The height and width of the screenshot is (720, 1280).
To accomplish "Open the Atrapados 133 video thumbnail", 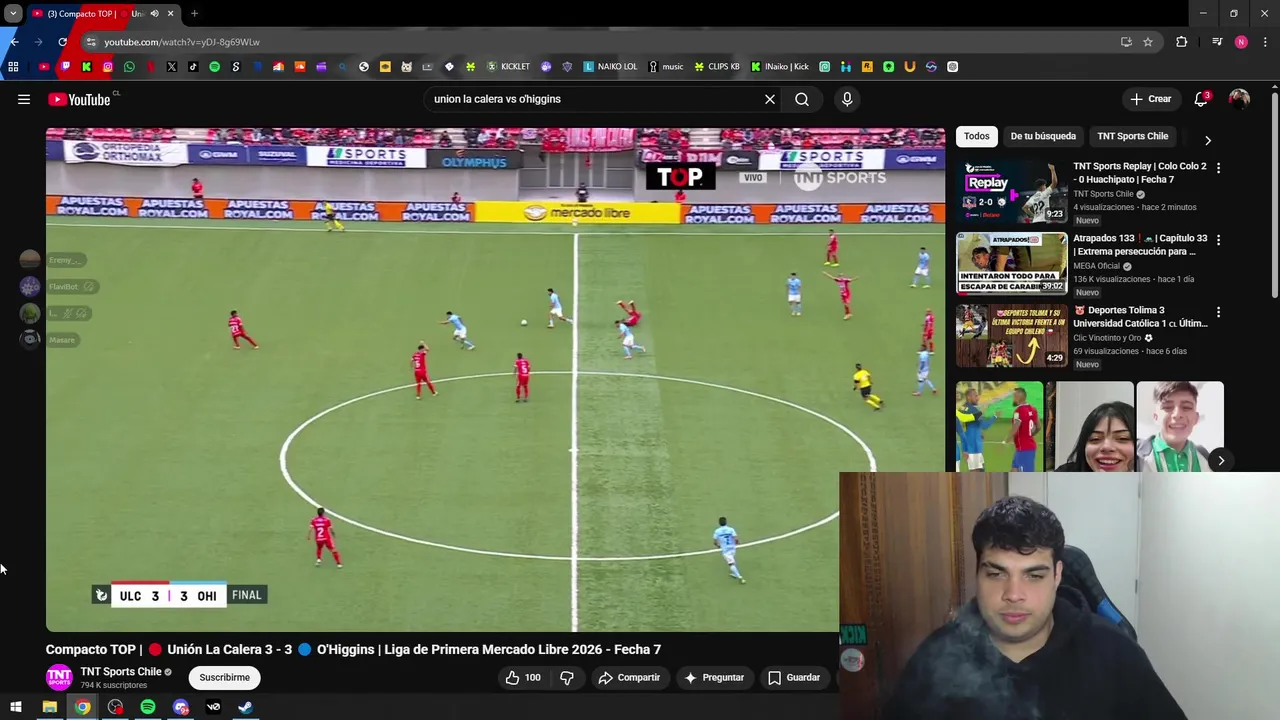I will [1011, 264].
